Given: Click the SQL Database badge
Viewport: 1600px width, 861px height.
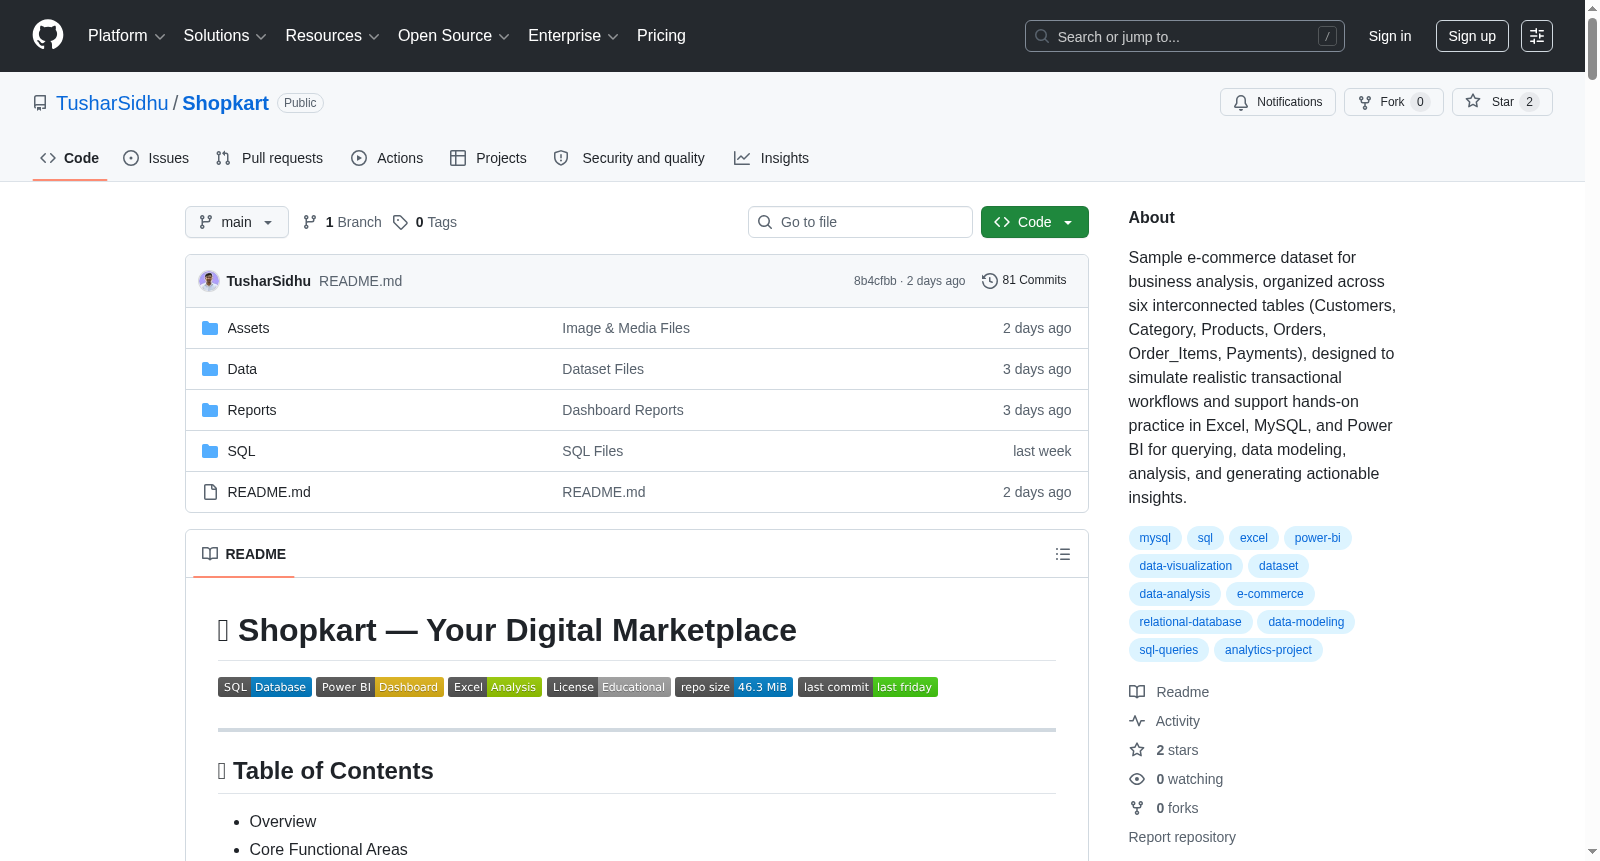Looking at the screenshot, I should pyautogui.click(x=265, y=687).
